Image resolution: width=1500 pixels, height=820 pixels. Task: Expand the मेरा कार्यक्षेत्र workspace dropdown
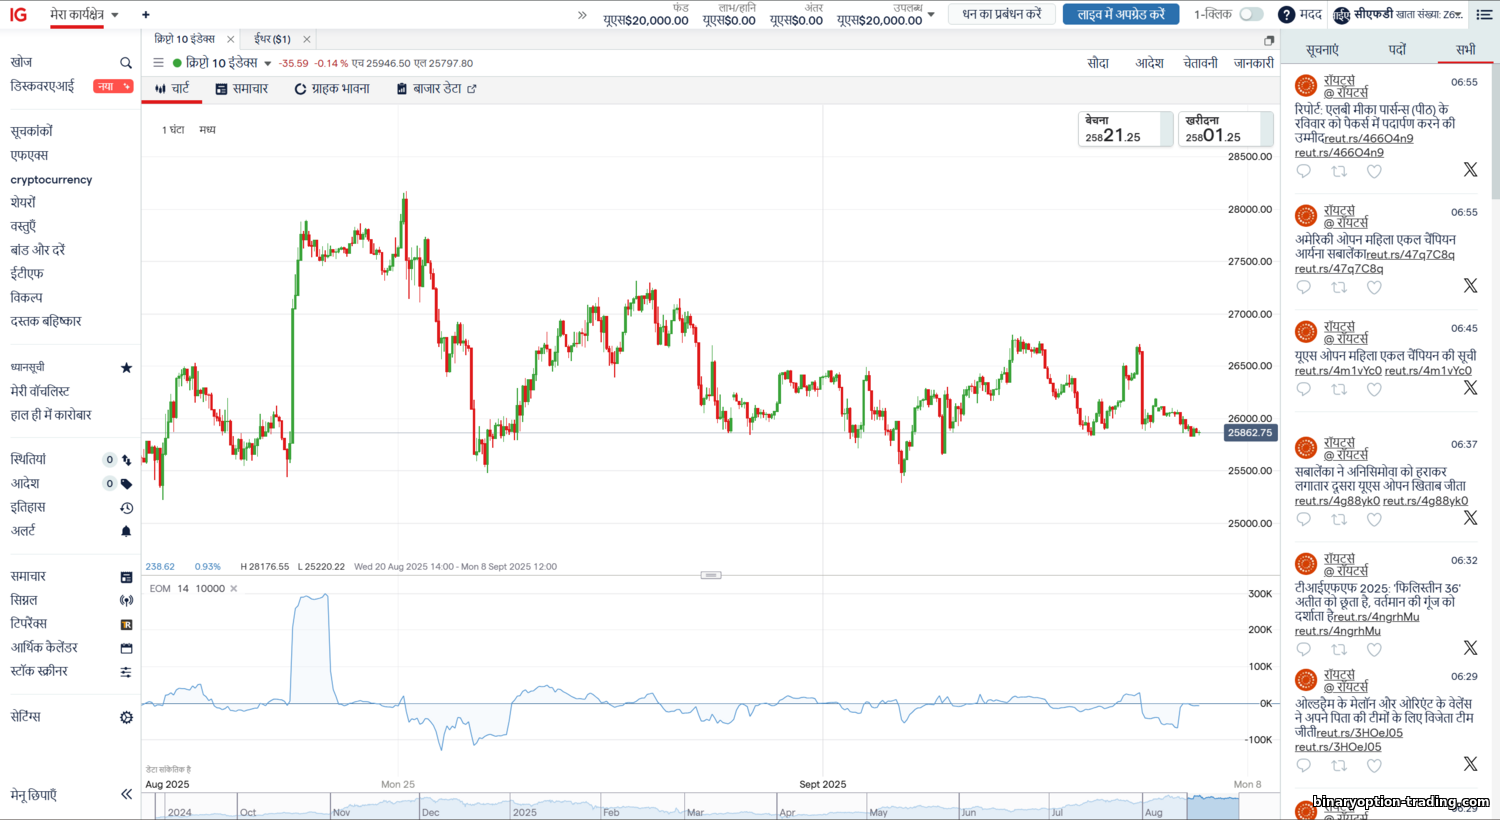coord(115,15)
